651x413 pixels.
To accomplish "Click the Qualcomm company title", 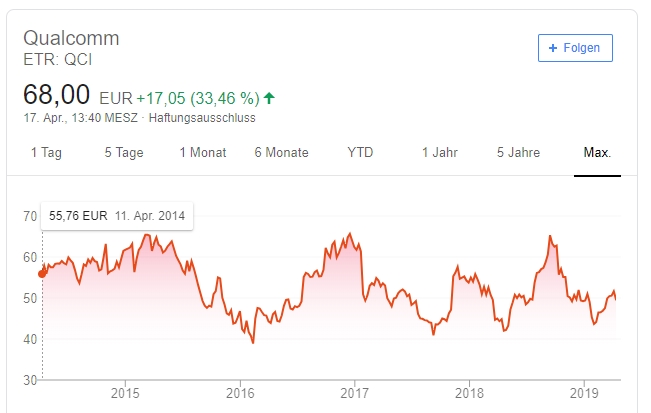I will 71,38.
